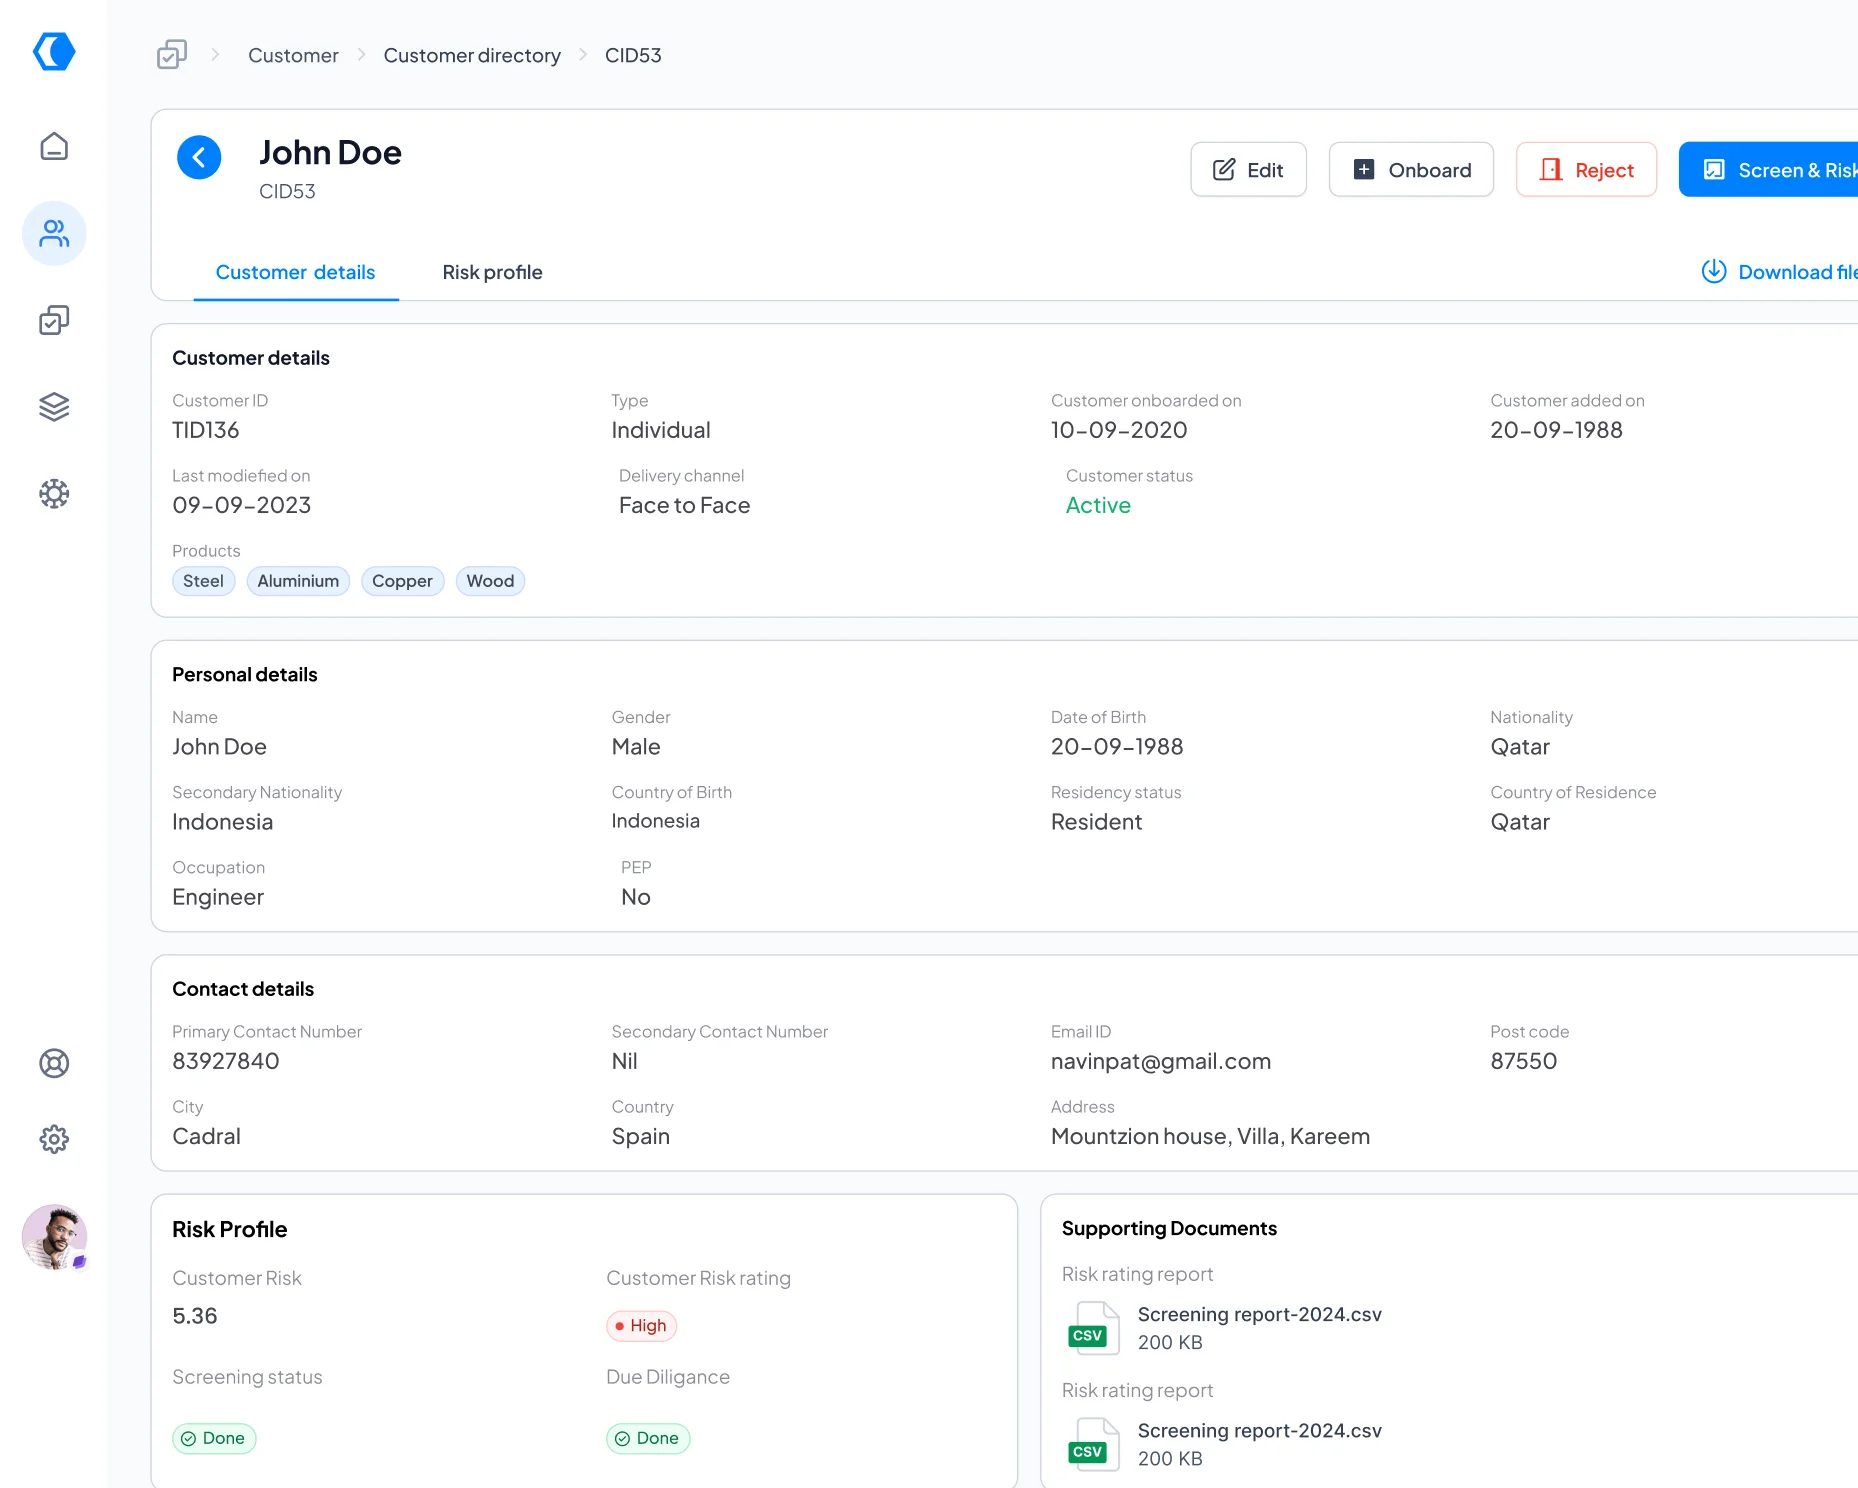
Task: Click the Onboard button
Action: click(1410, 169)
